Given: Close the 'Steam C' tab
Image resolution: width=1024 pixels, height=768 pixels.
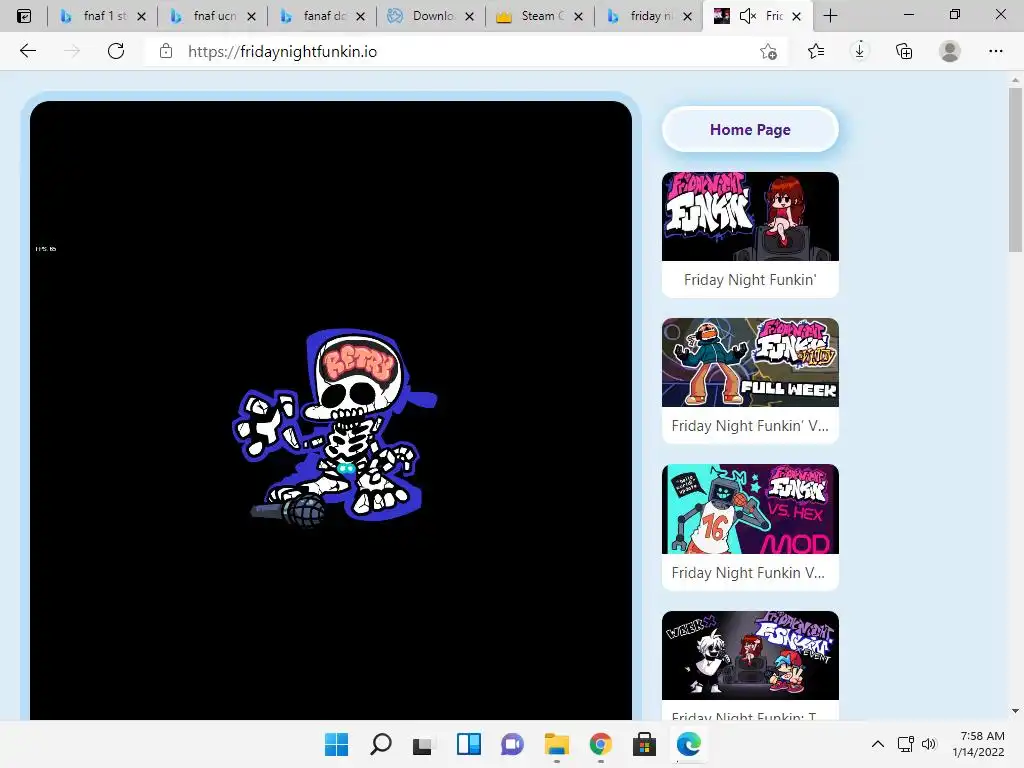Looking at the screenshot, I should [579, 16].
